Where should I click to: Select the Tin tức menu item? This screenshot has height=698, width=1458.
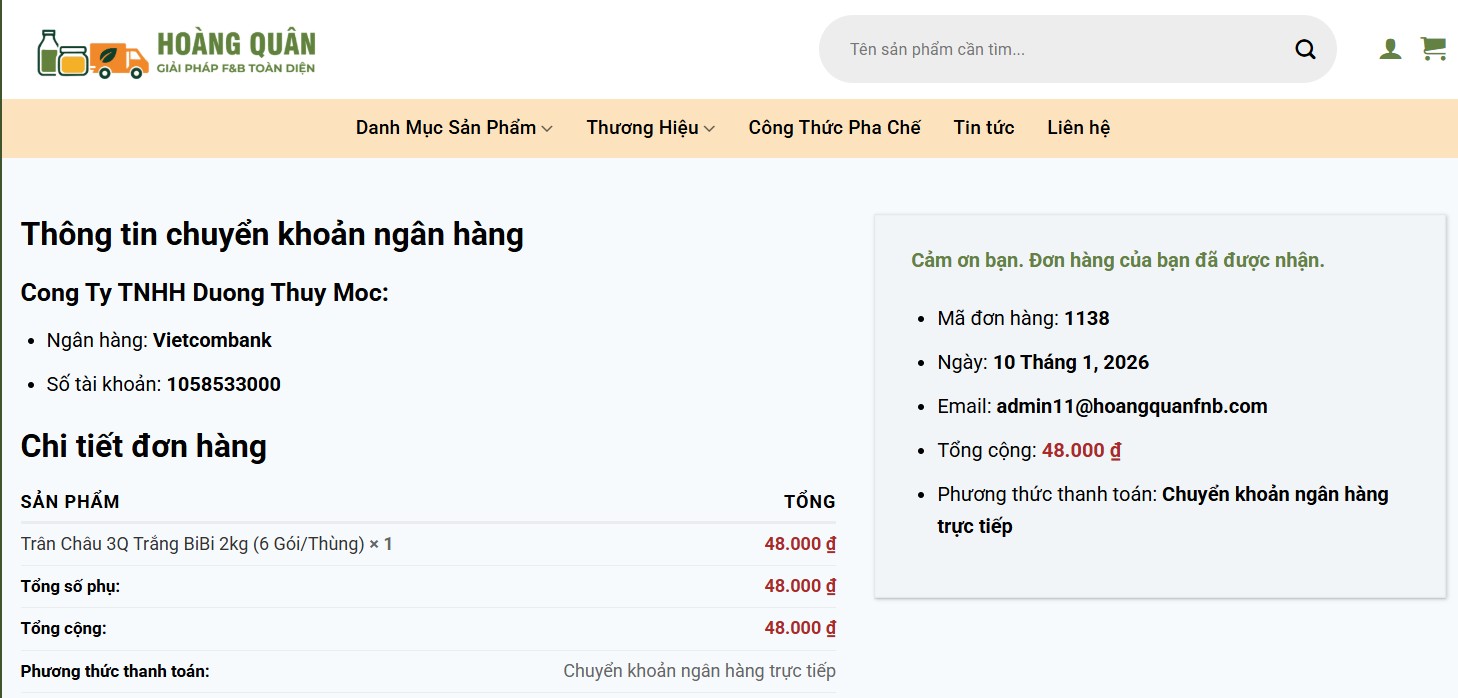[984, 128]
